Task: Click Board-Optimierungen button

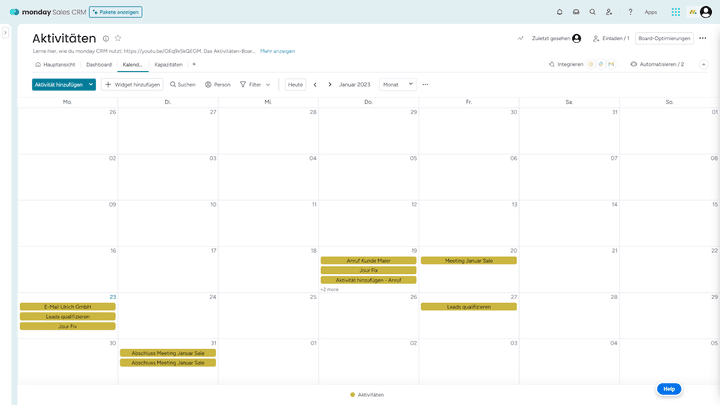Action: point(664,38)
